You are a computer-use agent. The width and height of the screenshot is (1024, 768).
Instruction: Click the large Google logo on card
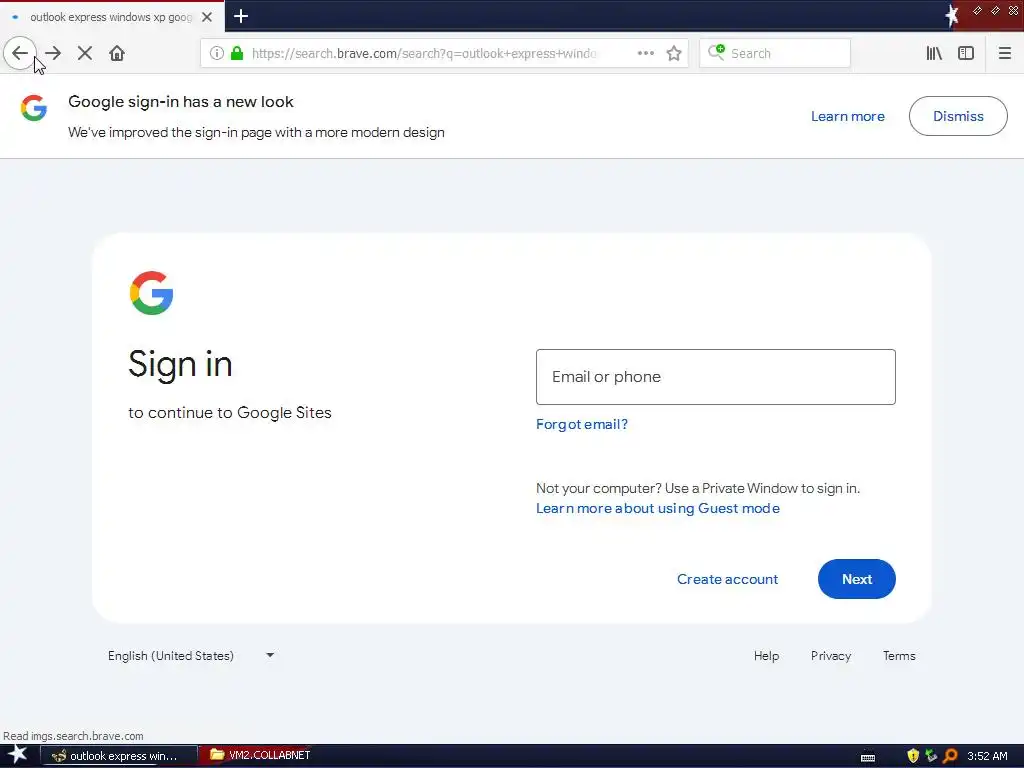pos(152,293)
